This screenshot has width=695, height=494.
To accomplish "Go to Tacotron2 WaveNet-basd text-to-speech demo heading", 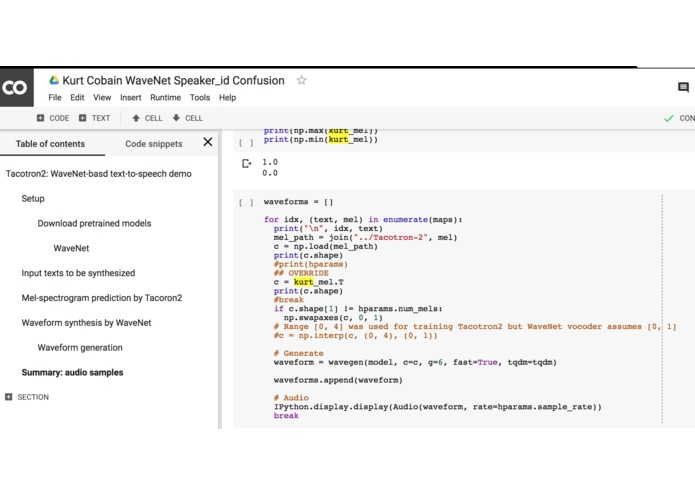I will (x=98, y=174).
